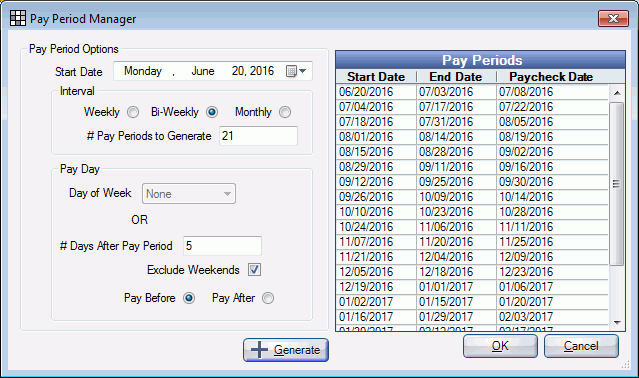This screenshot has height=378, width=639.
Task: Open the Day of Week dropdown
Action: click(189, 194)
